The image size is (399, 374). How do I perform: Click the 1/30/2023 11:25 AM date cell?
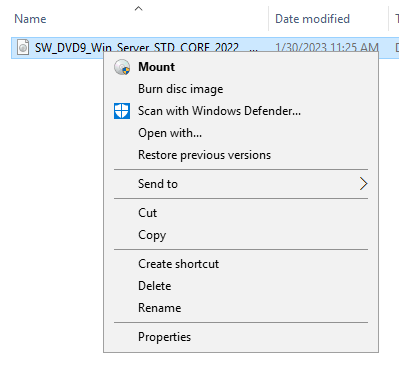(x=327, y=48)
